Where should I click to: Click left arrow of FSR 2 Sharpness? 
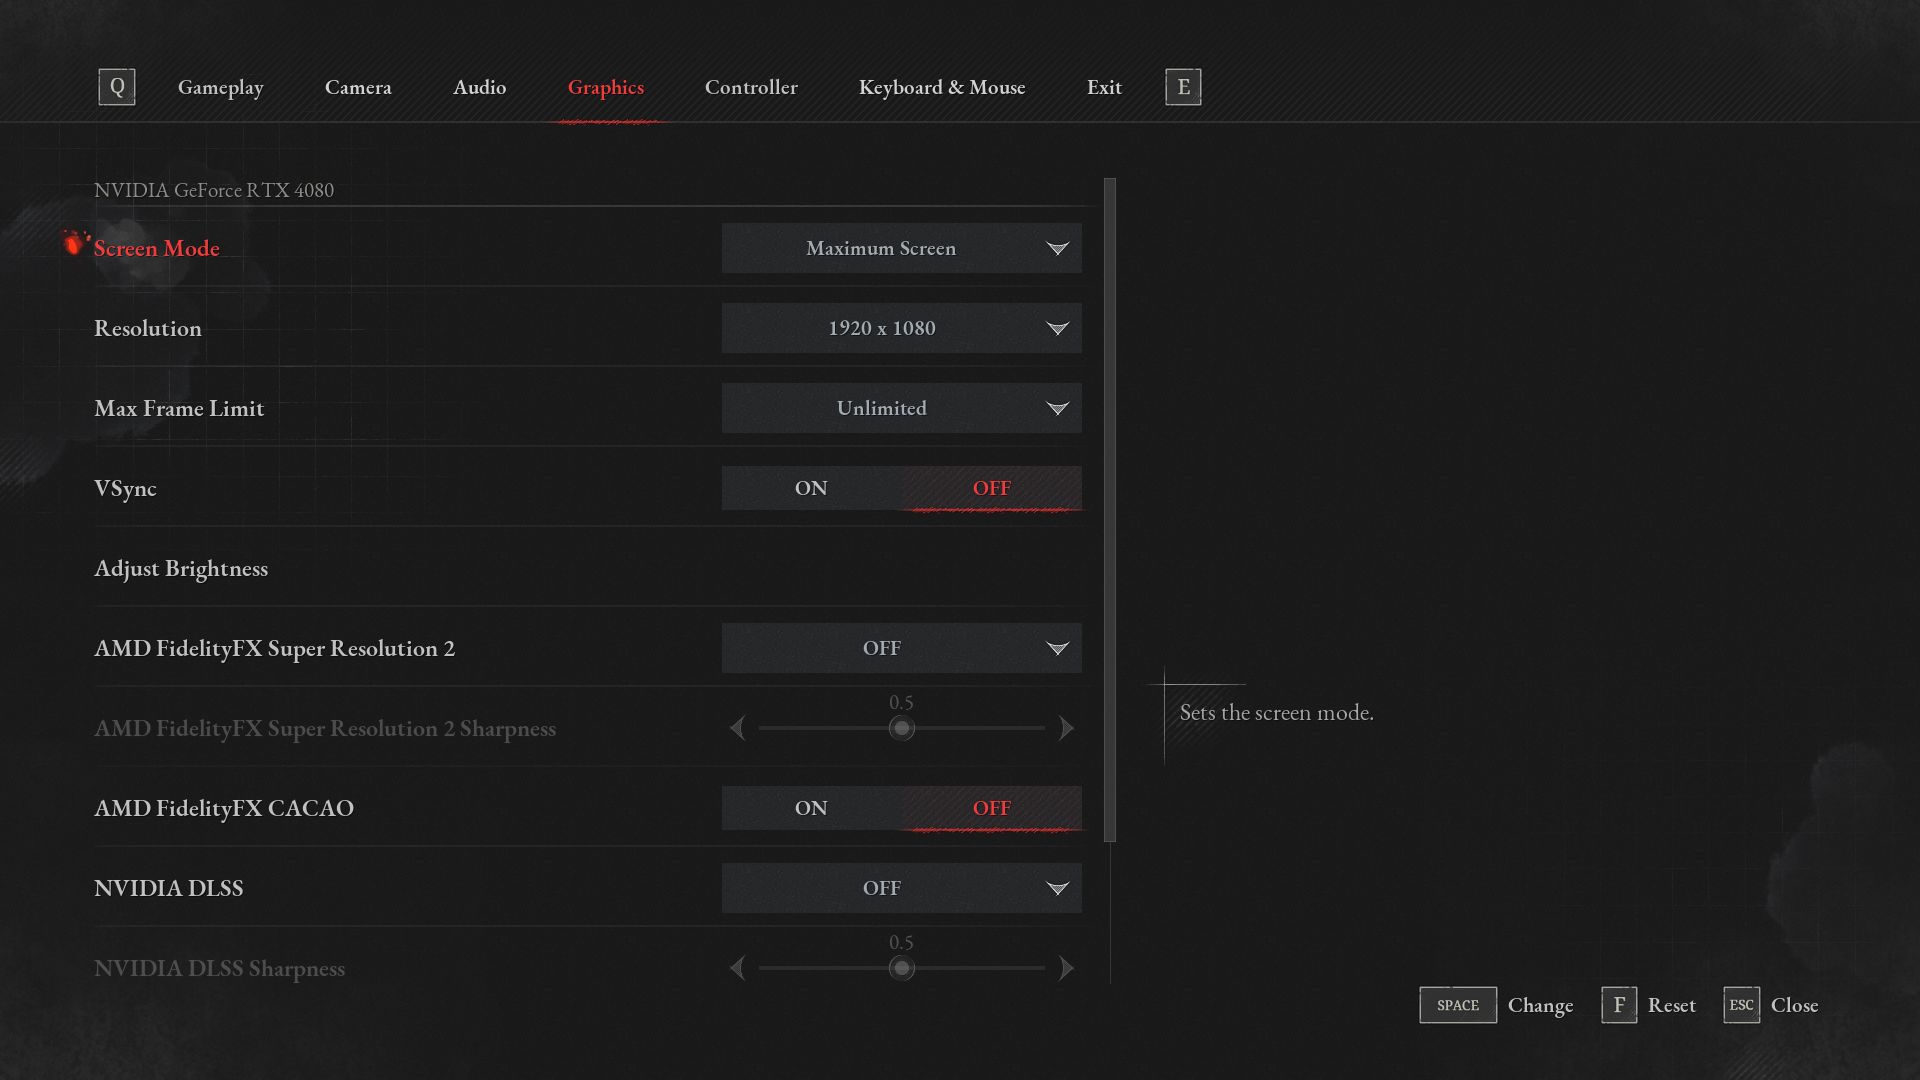tap(738, 728)
